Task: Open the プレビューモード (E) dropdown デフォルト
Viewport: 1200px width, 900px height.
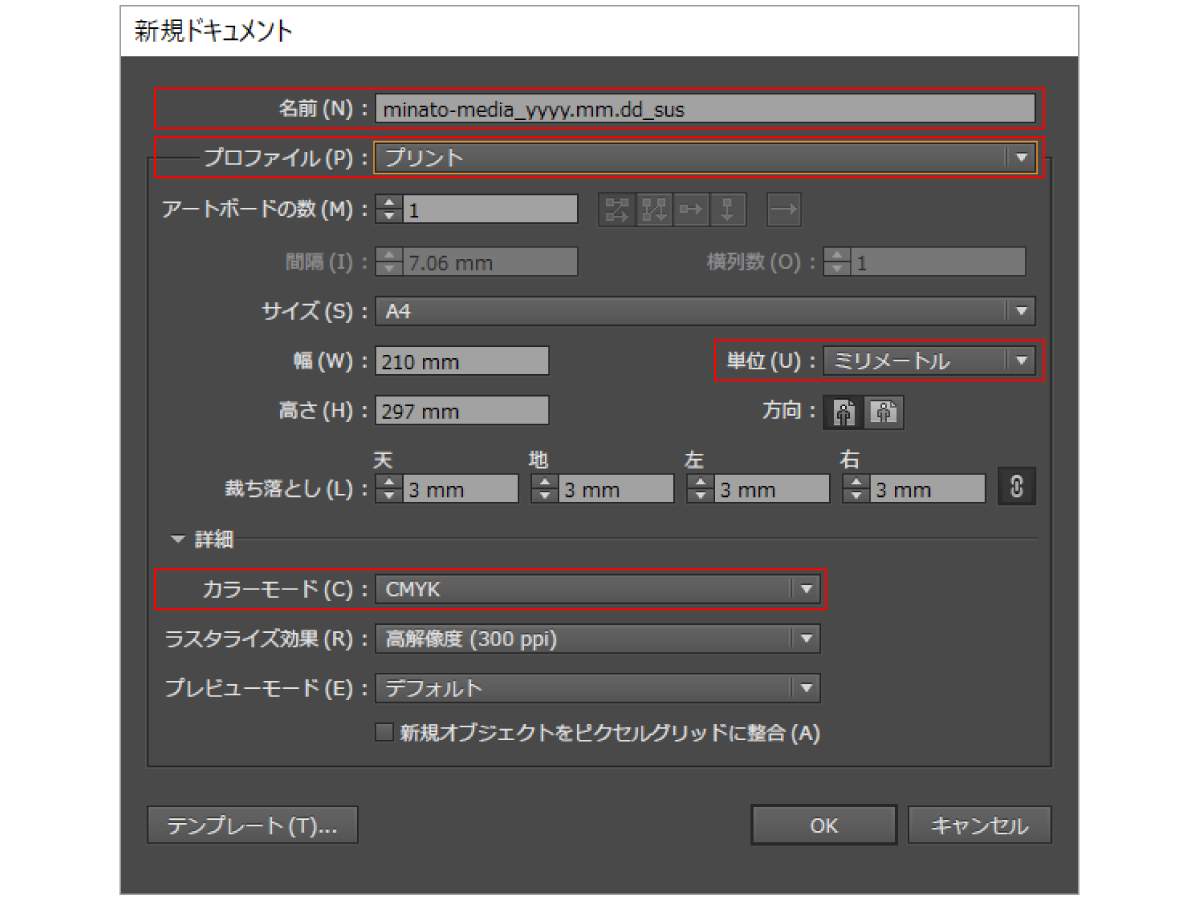Action: (x=598, y=688)
